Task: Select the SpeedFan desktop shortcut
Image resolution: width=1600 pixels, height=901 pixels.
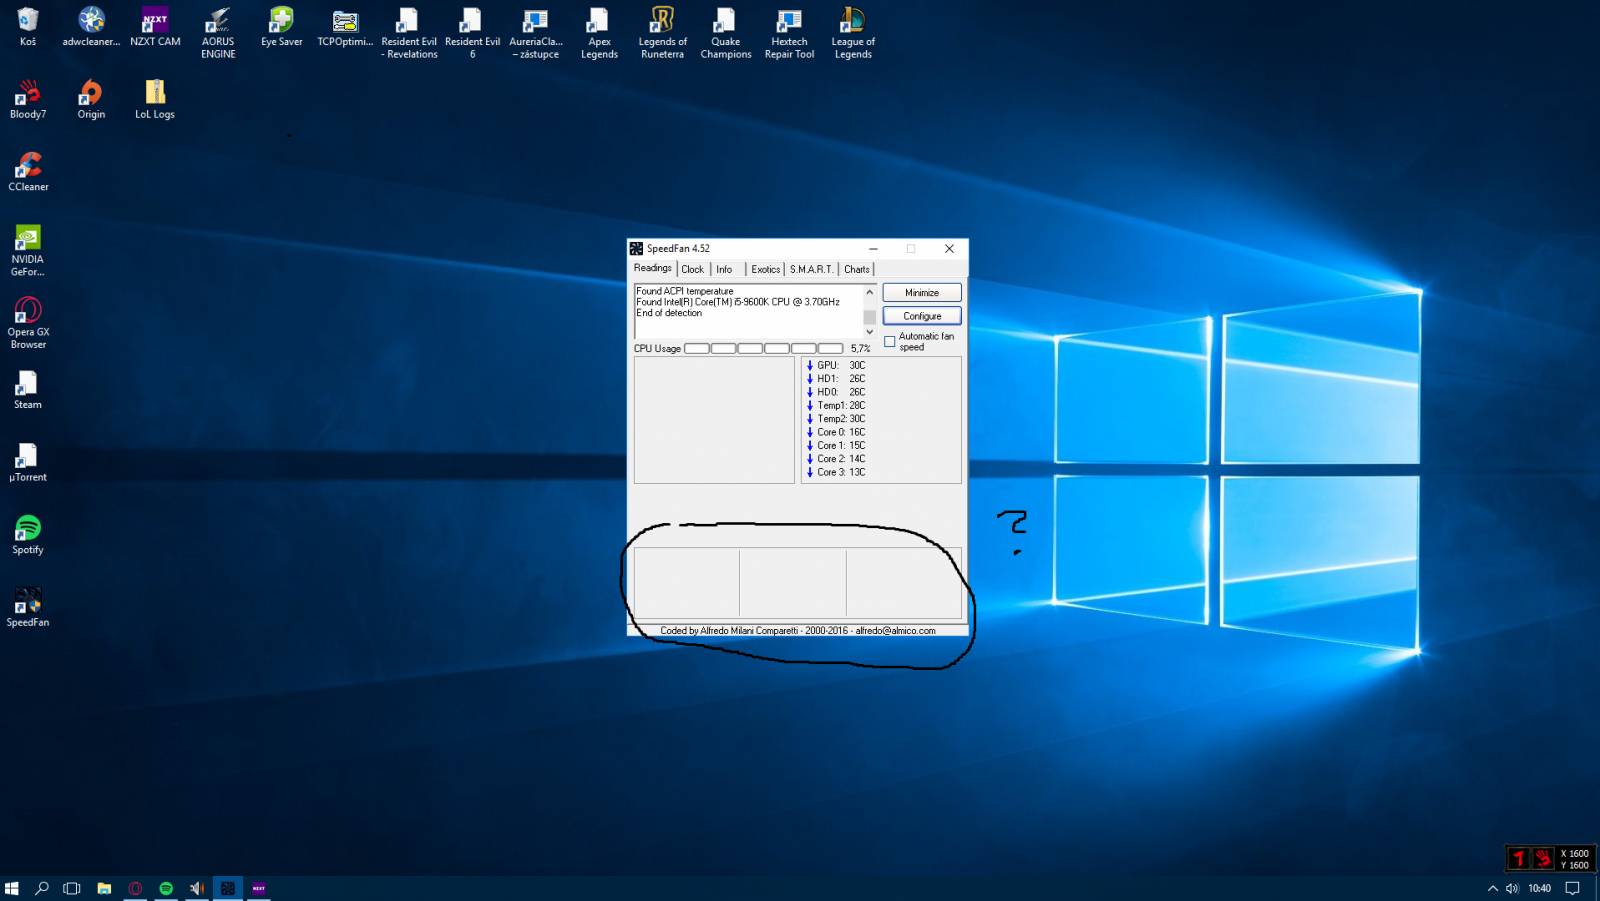Action: 28,607
